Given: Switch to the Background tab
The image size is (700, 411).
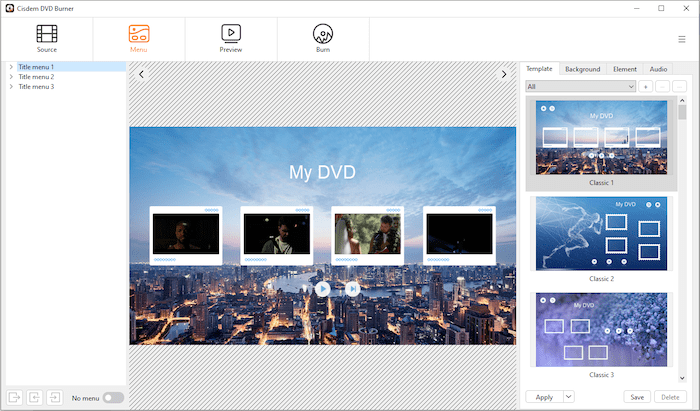Looking at the screenshot, I should (x=582, y=69).
